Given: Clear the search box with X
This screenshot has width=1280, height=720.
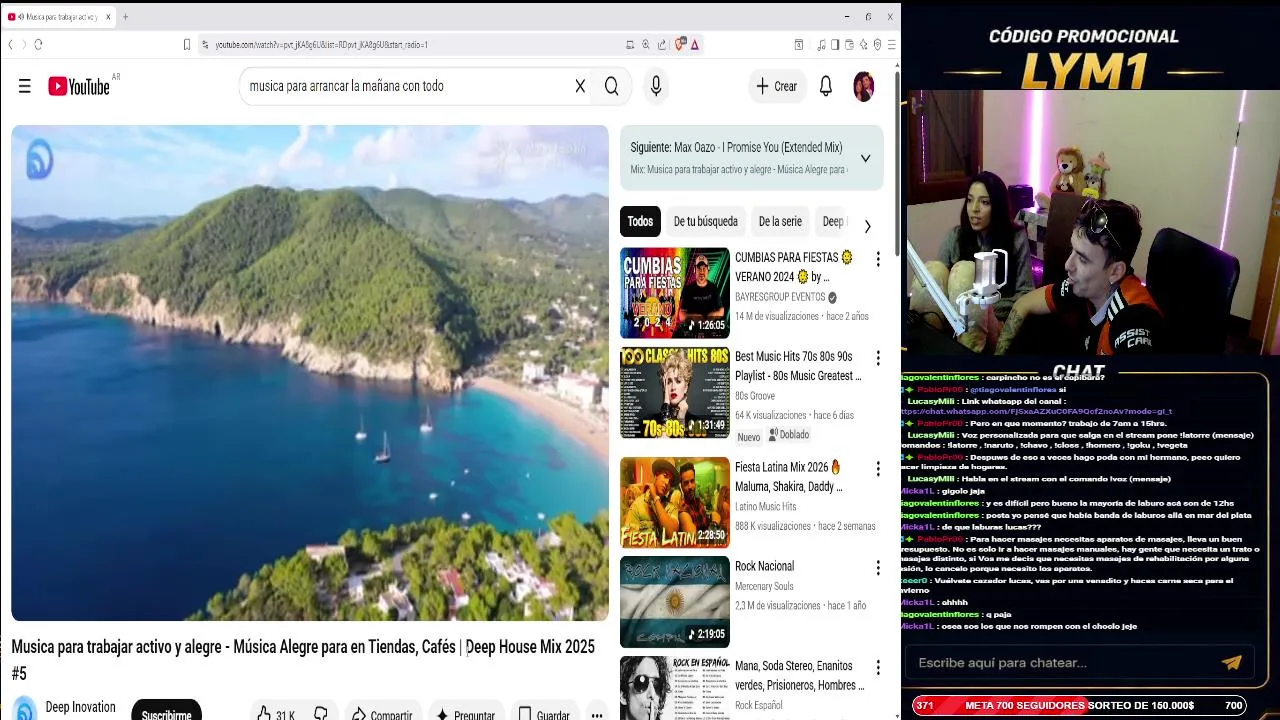Looking at the screenshot, I should point(580,86).
